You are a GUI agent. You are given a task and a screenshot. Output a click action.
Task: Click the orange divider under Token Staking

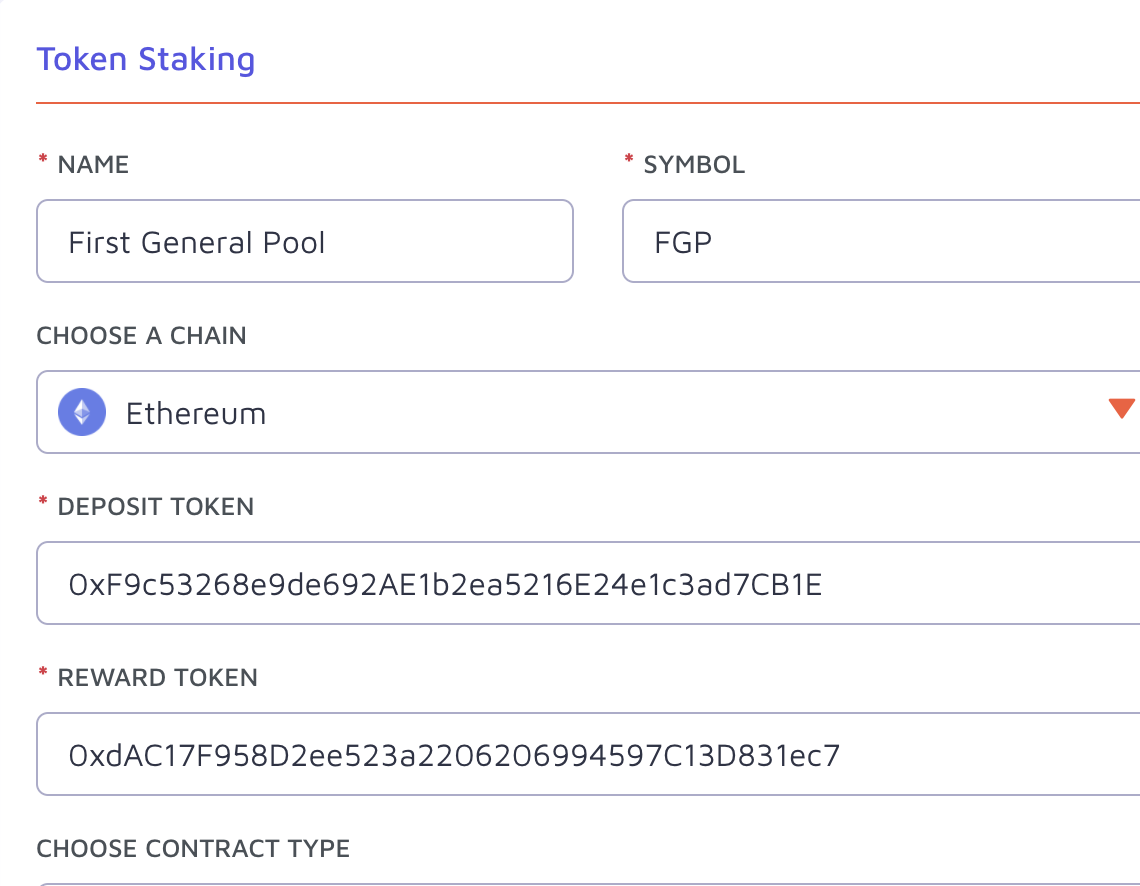point(588,103)
